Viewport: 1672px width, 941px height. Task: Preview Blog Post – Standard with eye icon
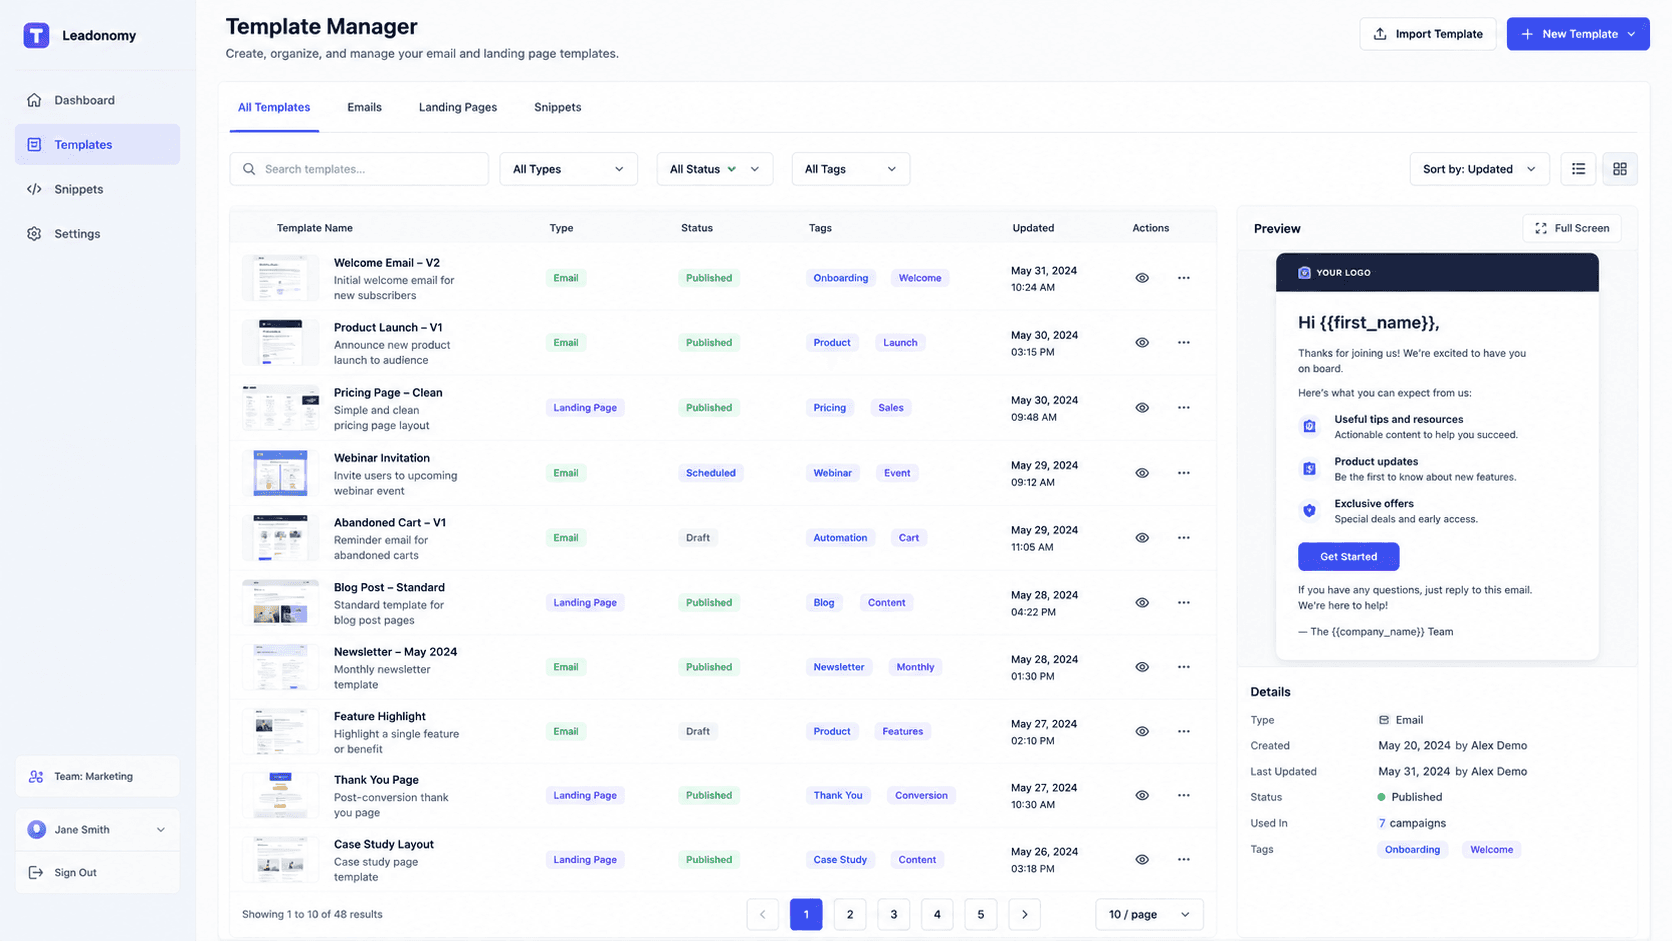pyautogui.click(x=1142, y=602)
